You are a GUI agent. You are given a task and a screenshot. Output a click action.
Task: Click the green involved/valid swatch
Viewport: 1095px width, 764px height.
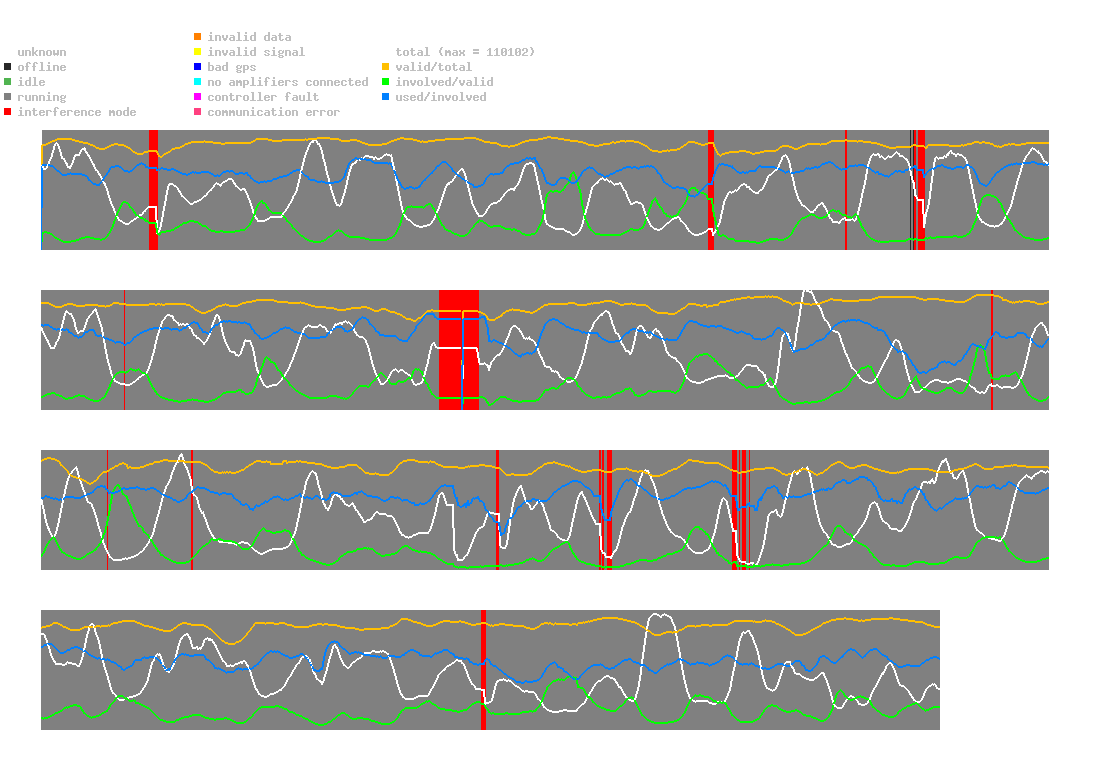[385, 82]
